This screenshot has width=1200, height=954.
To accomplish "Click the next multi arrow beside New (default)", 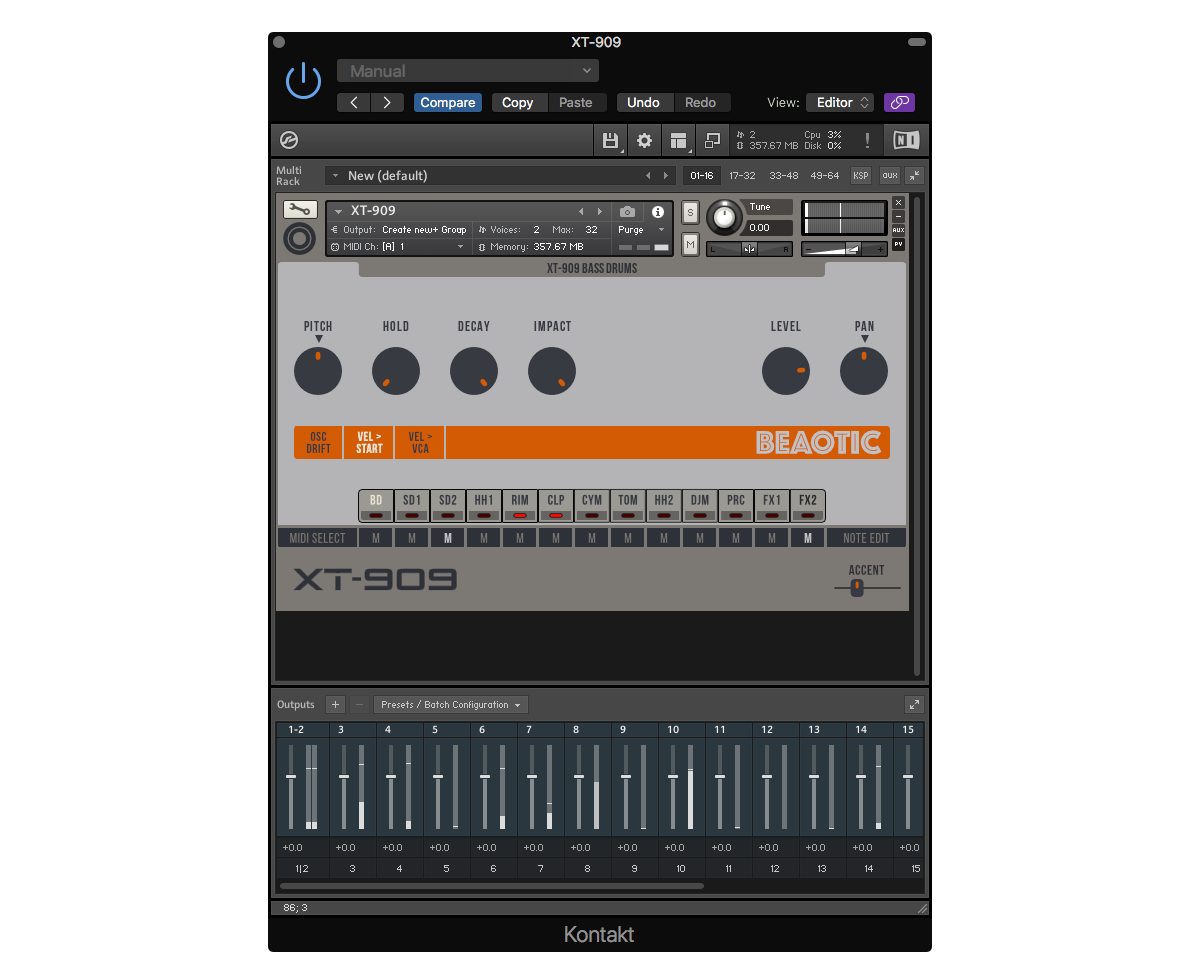I will tap(665, 176).
